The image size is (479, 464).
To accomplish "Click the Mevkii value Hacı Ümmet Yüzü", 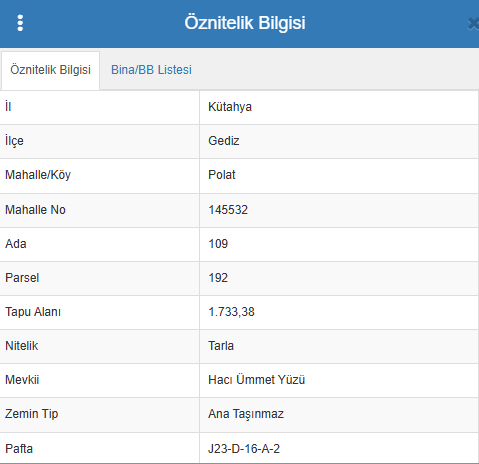I will pos(257,380).
